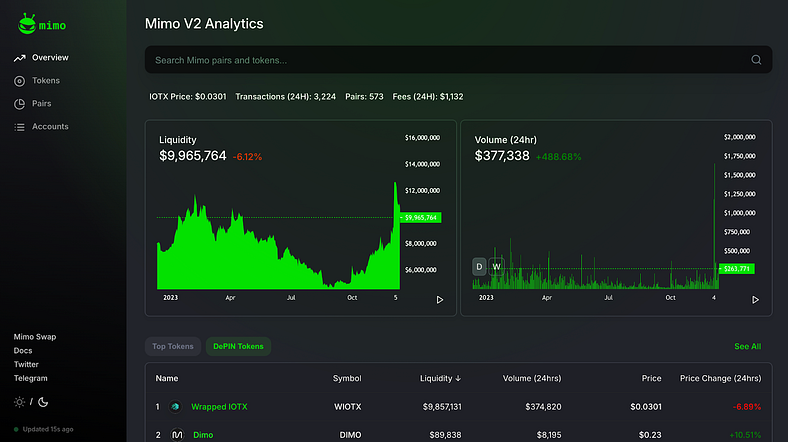Switch to light mode sun icon

[19, 402]
